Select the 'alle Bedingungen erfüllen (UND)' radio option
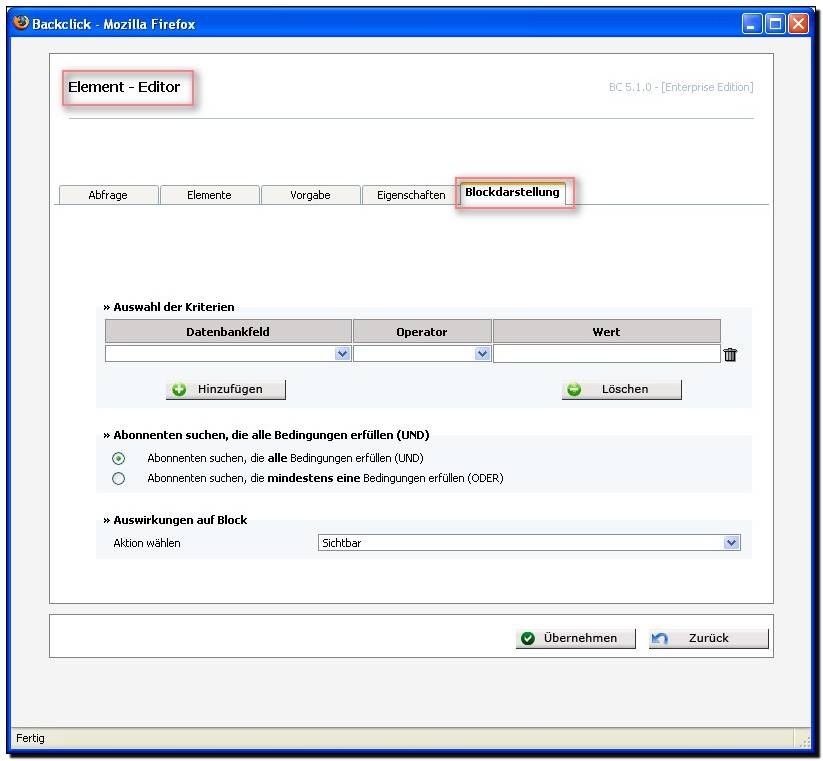Screen dimensions: 823x761 click(119, 458)
